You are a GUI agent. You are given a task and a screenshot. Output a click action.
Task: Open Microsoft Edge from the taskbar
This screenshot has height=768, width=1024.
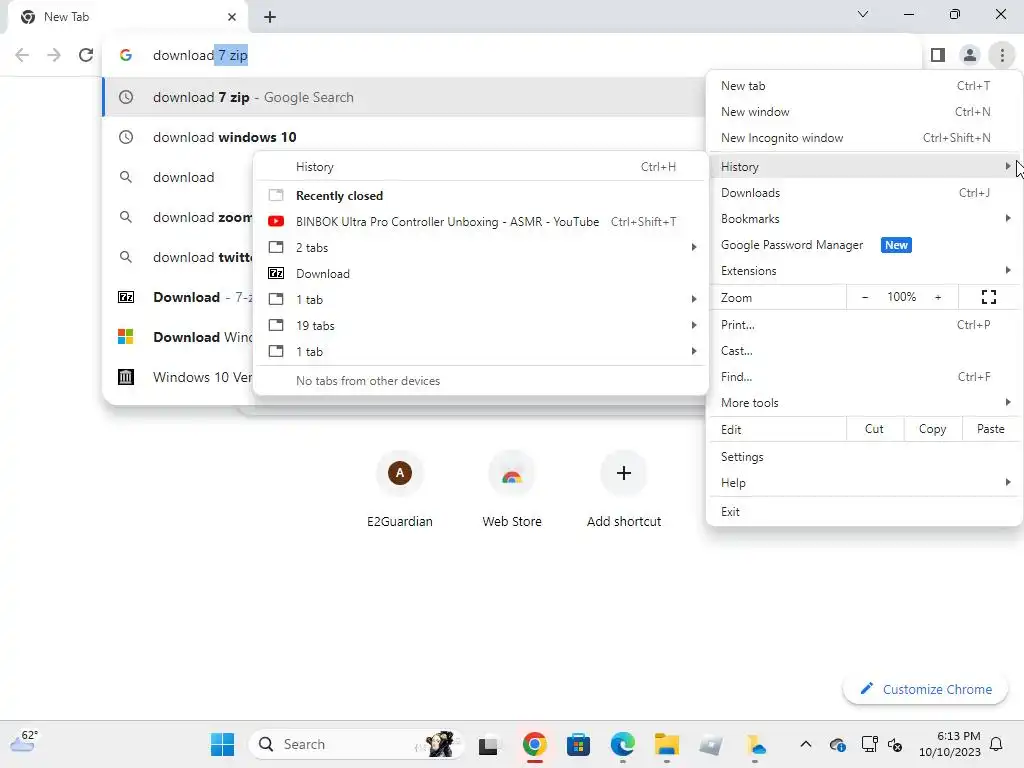tap(622, 744)
